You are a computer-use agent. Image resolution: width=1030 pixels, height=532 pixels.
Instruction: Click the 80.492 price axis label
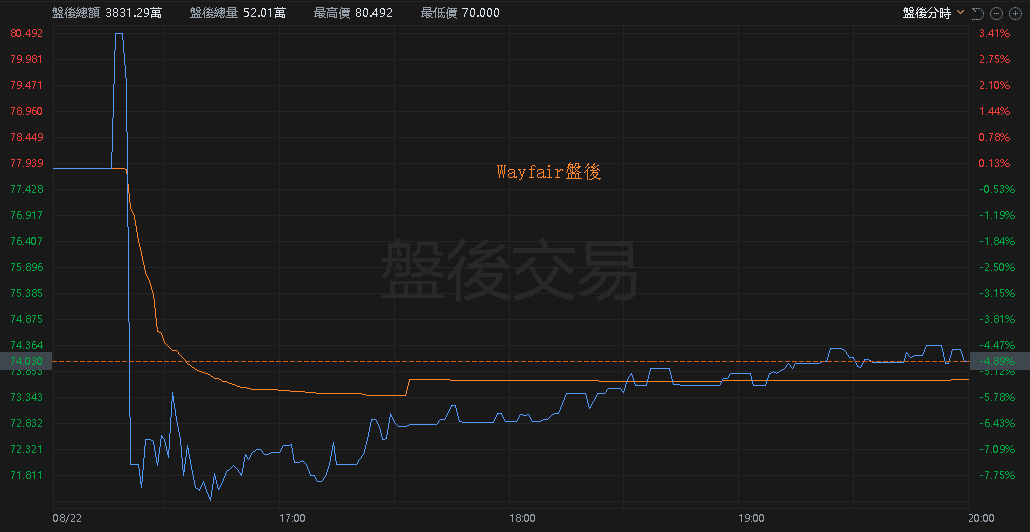click(27, 33)
